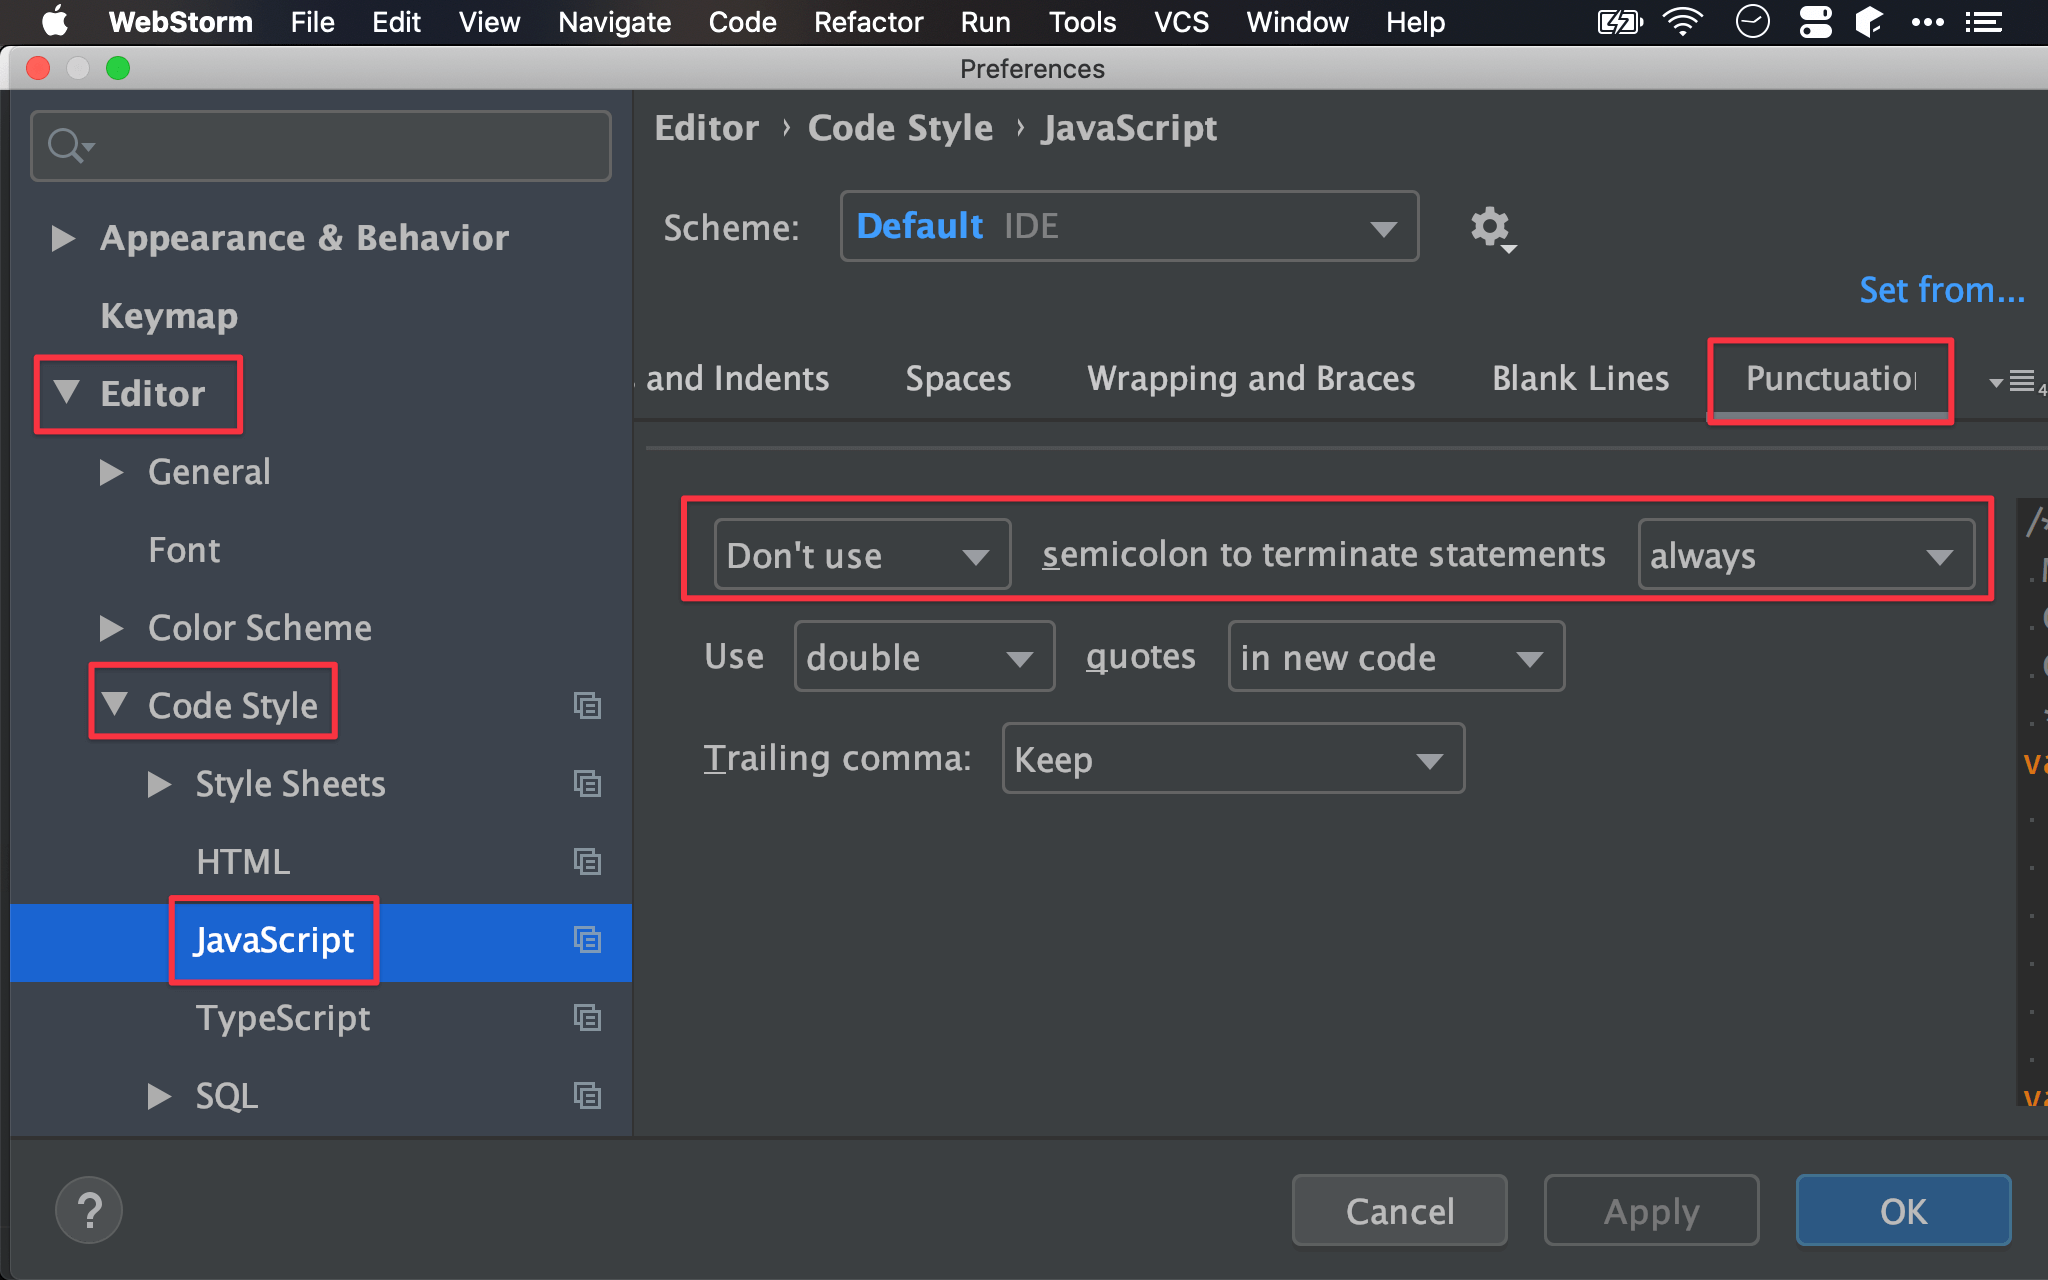2048x1280 pixels.
Task: Click the Copy icon next to Code Style
Action: pos(587,705)
